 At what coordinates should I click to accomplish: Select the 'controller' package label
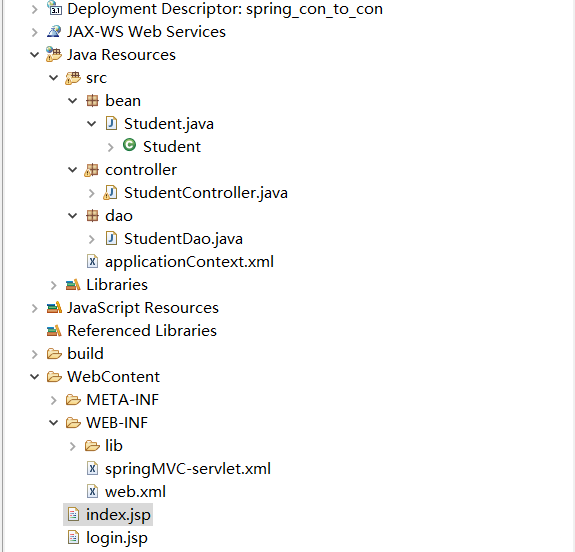pos(141,169)
